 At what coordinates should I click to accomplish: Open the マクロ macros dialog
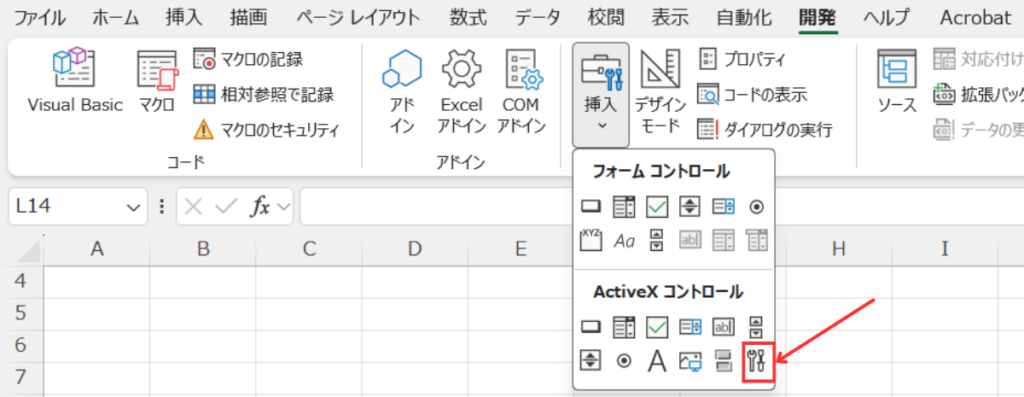[157, 80]
